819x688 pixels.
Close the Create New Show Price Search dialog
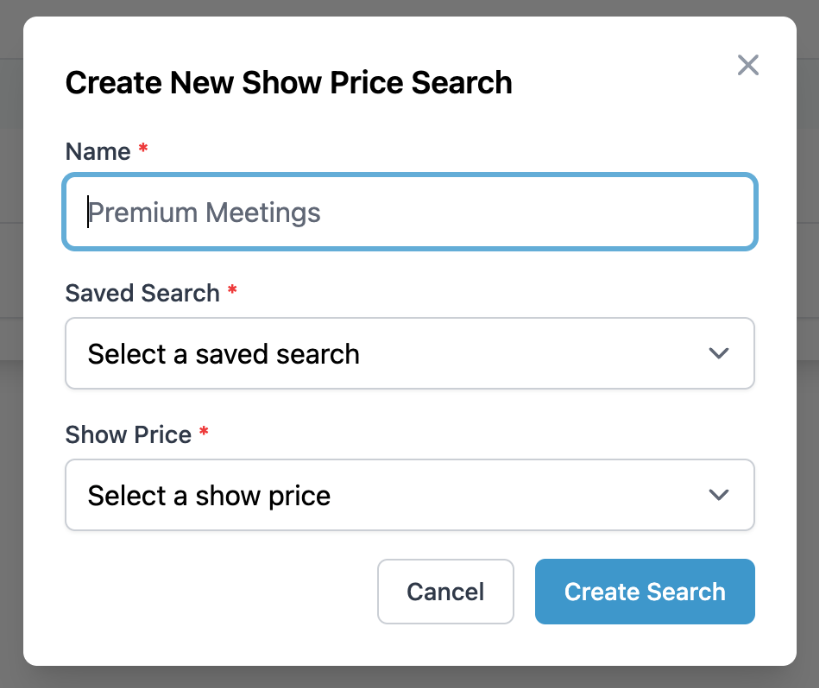748,65
